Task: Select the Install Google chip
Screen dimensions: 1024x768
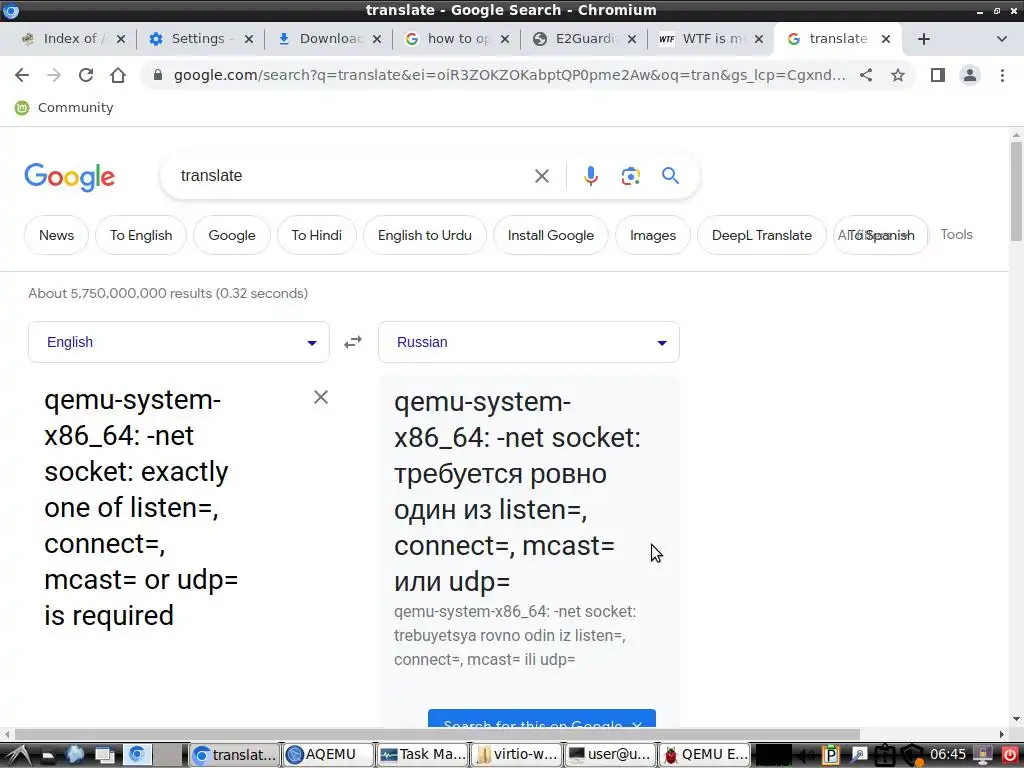Action: [x=551, y=235]
